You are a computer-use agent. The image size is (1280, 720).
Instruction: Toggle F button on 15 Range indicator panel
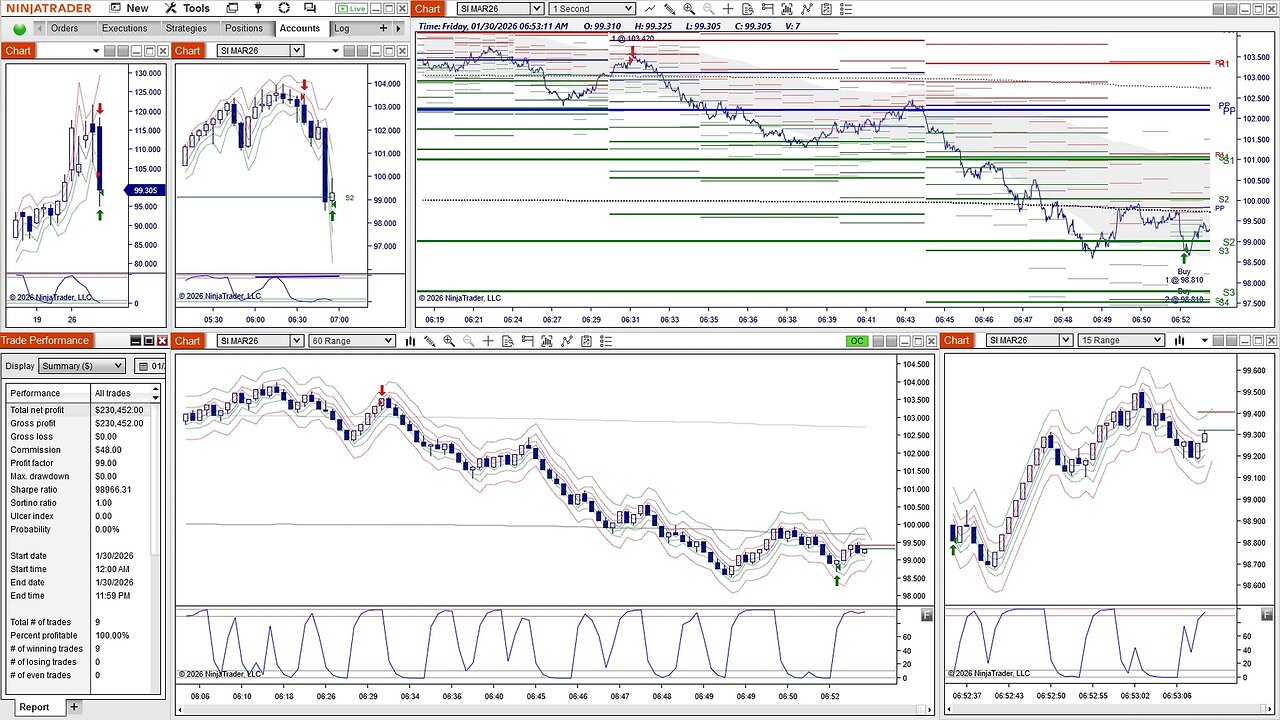click(x=1267, y=616)
